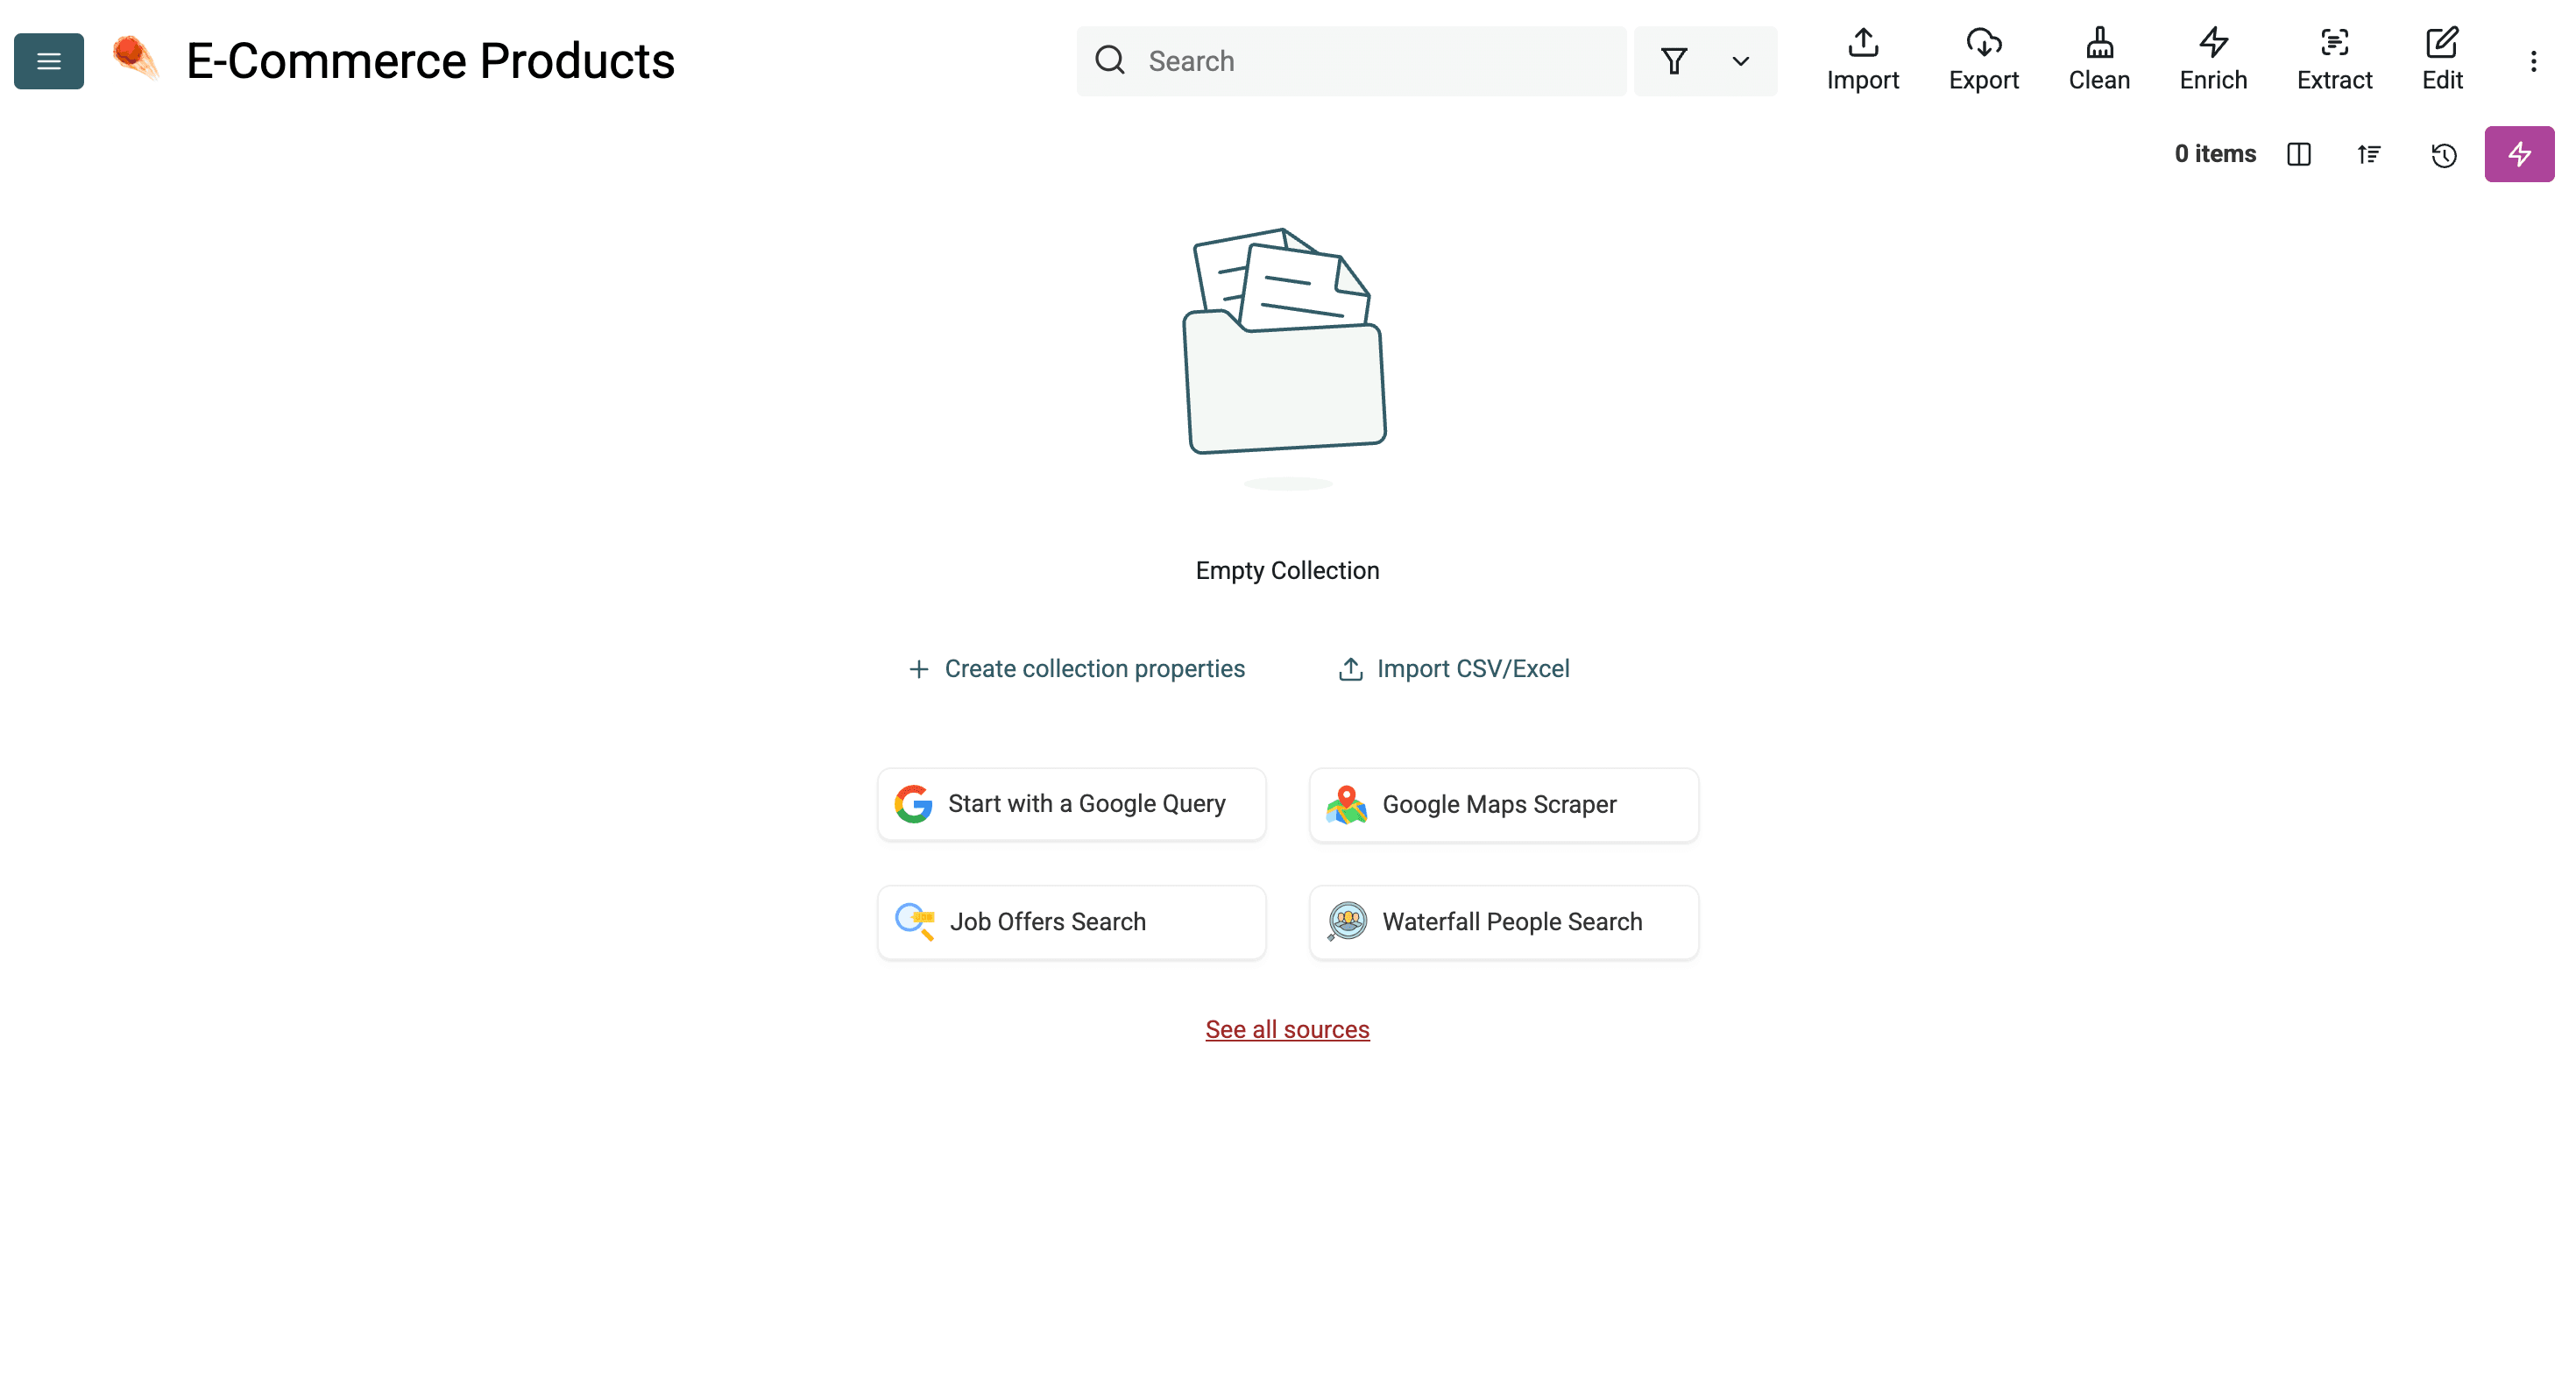The width and height of the screenshot is (2576, 1398).
Task: Open the Import tool
Action: [1862, 60]
